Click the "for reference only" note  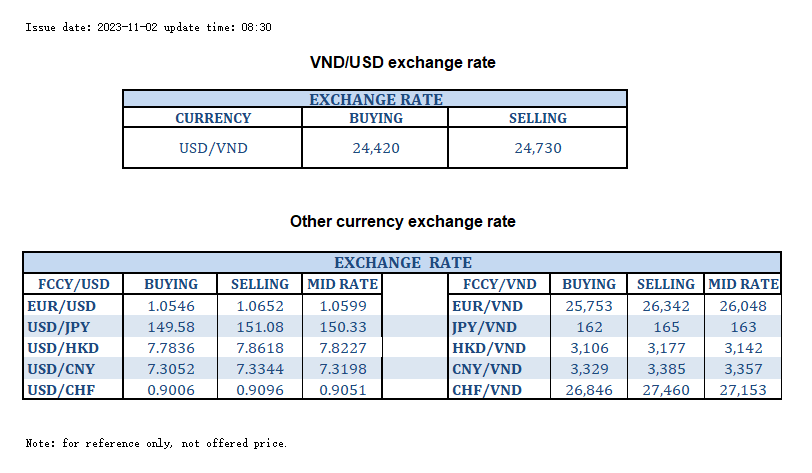pyautogui.click(x=157, y=442)
